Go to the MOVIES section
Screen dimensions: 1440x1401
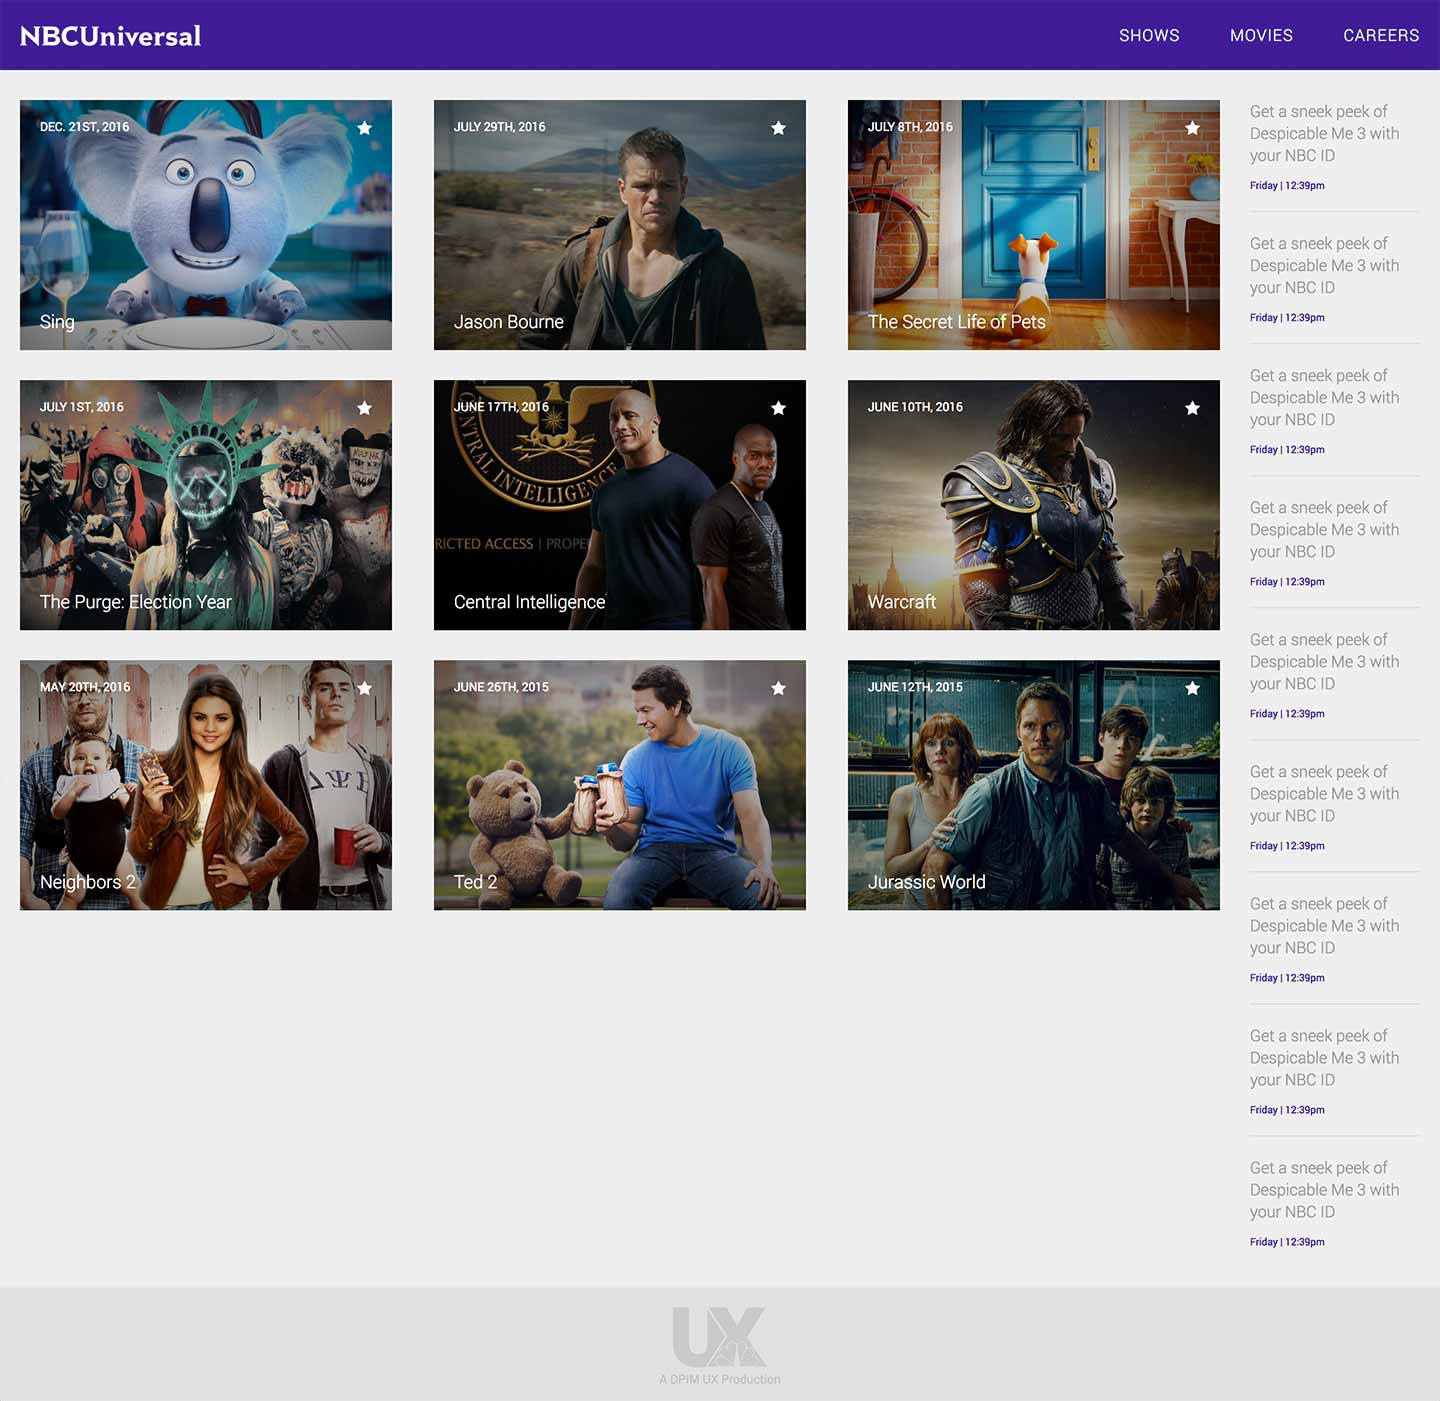[x=1261, y=35]
